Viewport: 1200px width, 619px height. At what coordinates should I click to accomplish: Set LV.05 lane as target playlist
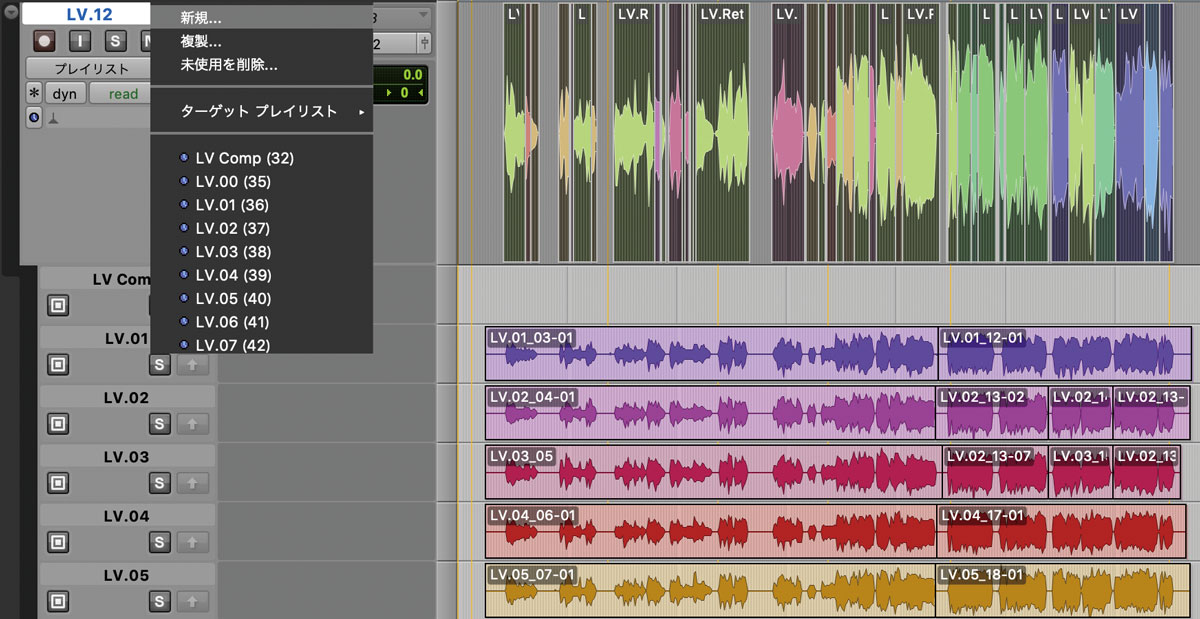click(58, 601)
